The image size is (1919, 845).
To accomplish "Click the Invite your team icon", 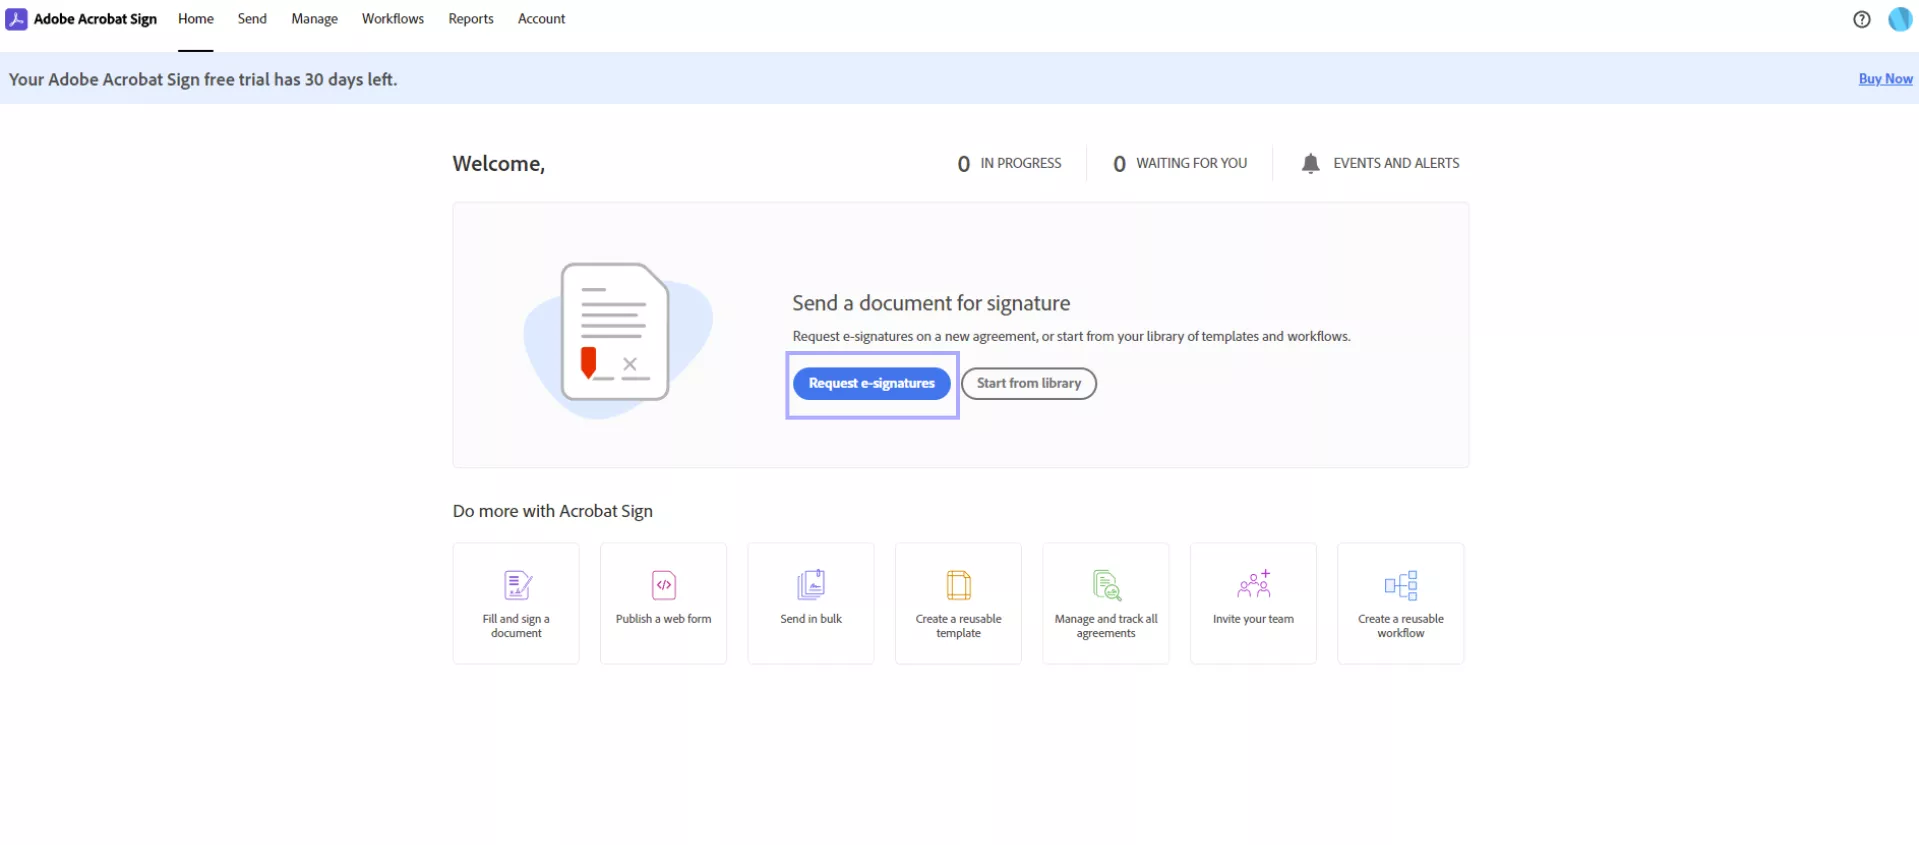I will (x=1253, y=584).
